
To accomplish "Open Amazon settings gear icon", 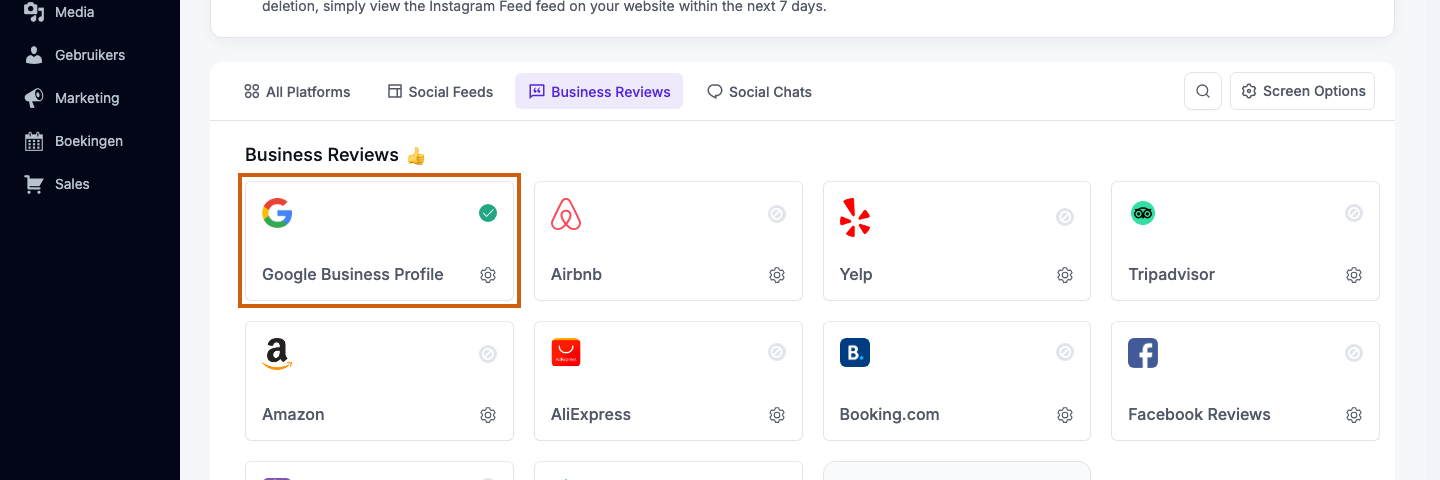I will click(x=488, y=415).
